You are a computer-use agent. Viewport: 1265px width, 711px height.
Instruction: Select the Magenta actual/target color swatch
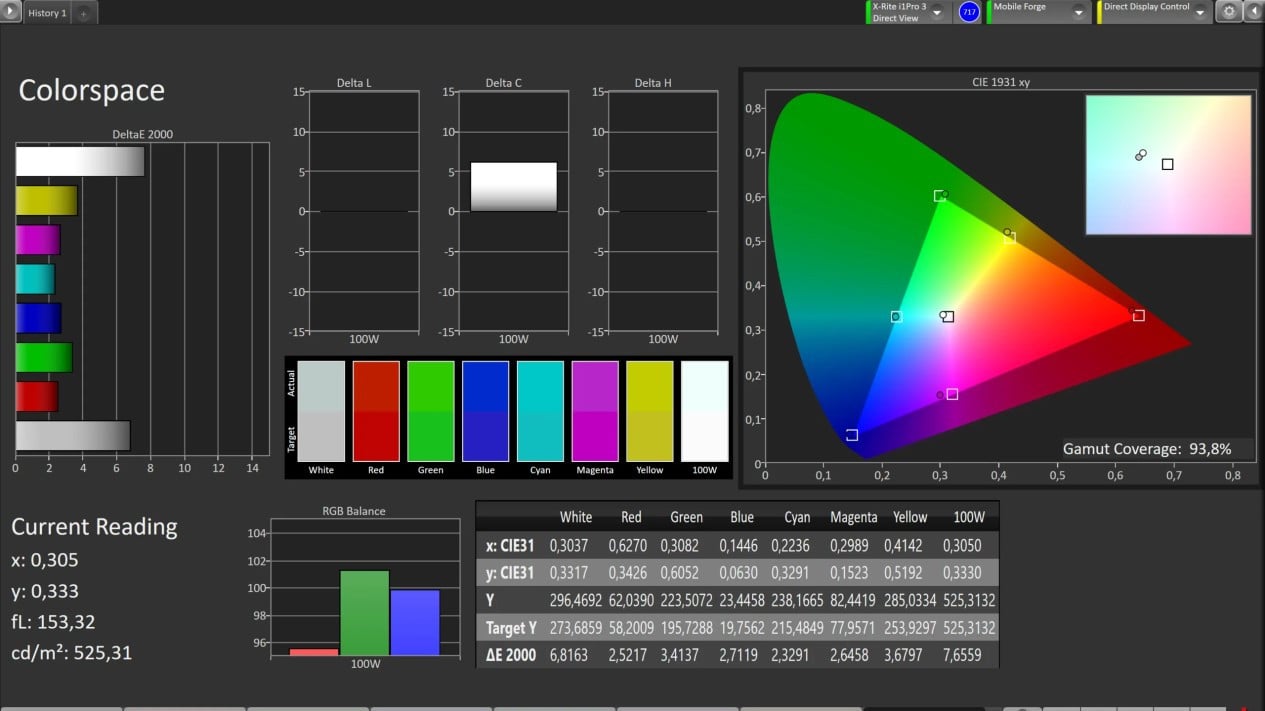click(595, 411)
